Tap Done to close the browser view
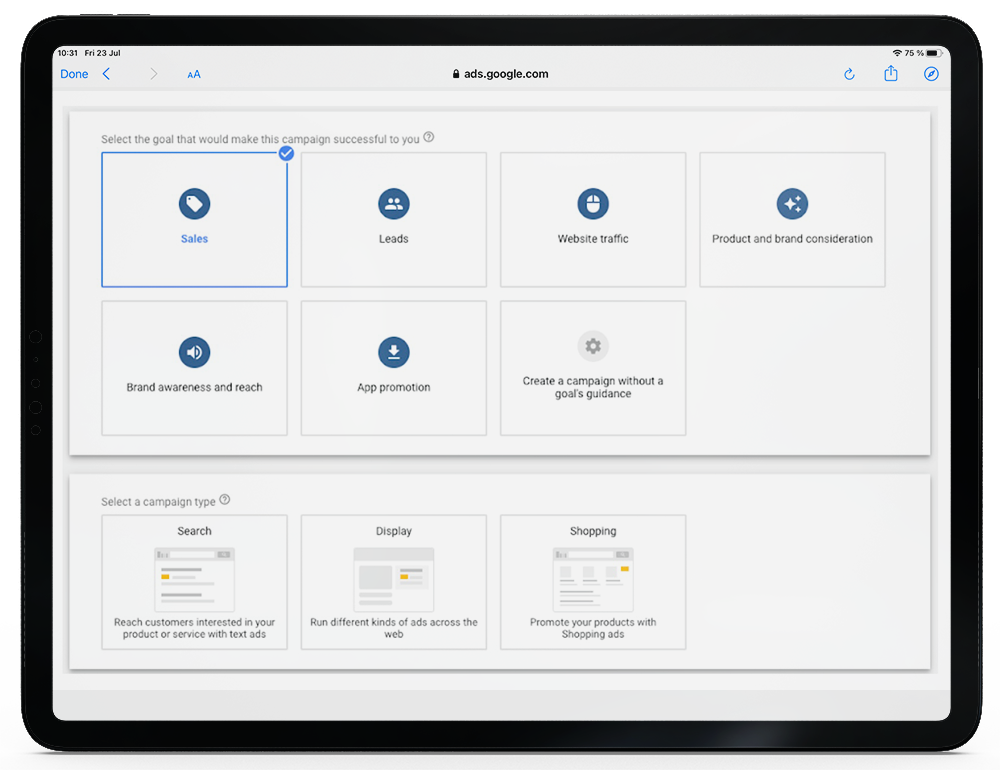This screenshot has width=1000, height=770. coord(74,74)
